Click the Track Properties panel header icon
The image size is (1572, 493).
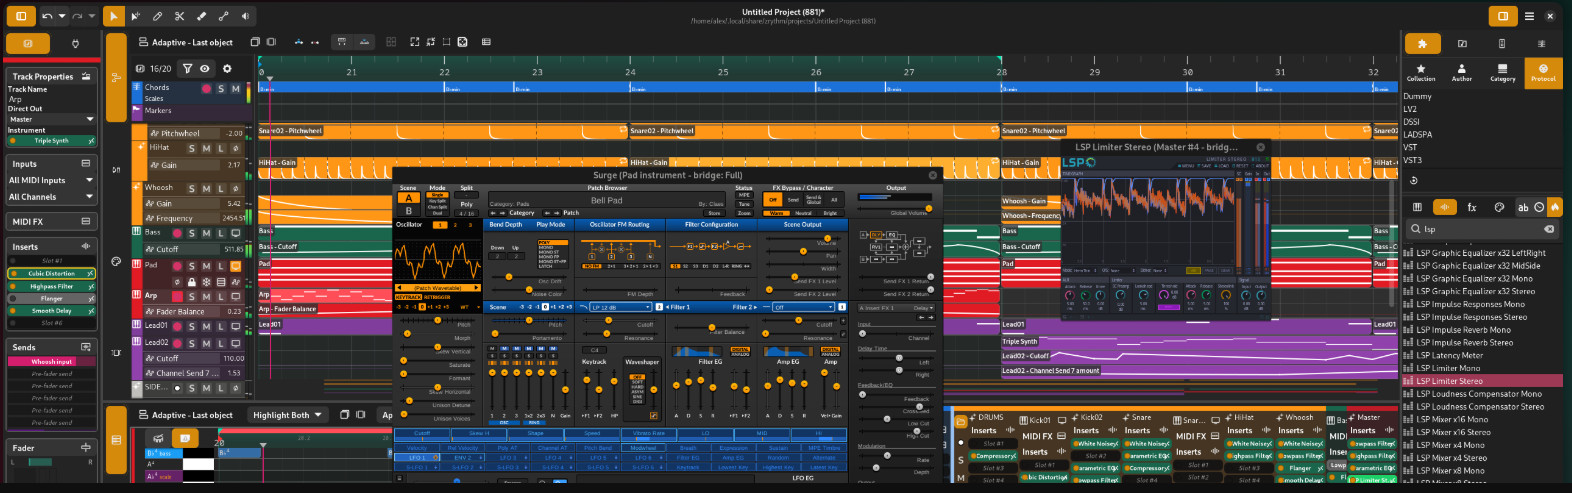[87, 76]
